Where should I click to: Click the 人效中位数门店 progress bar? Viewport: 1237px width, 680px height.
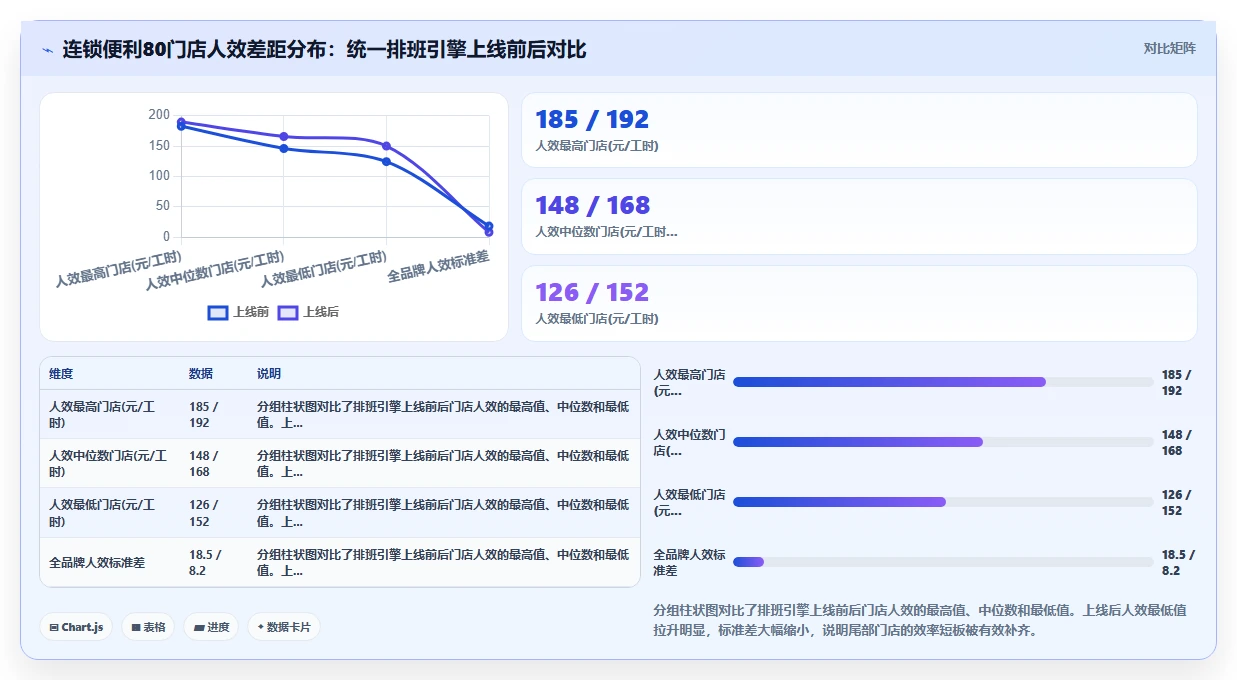(943, 442)
